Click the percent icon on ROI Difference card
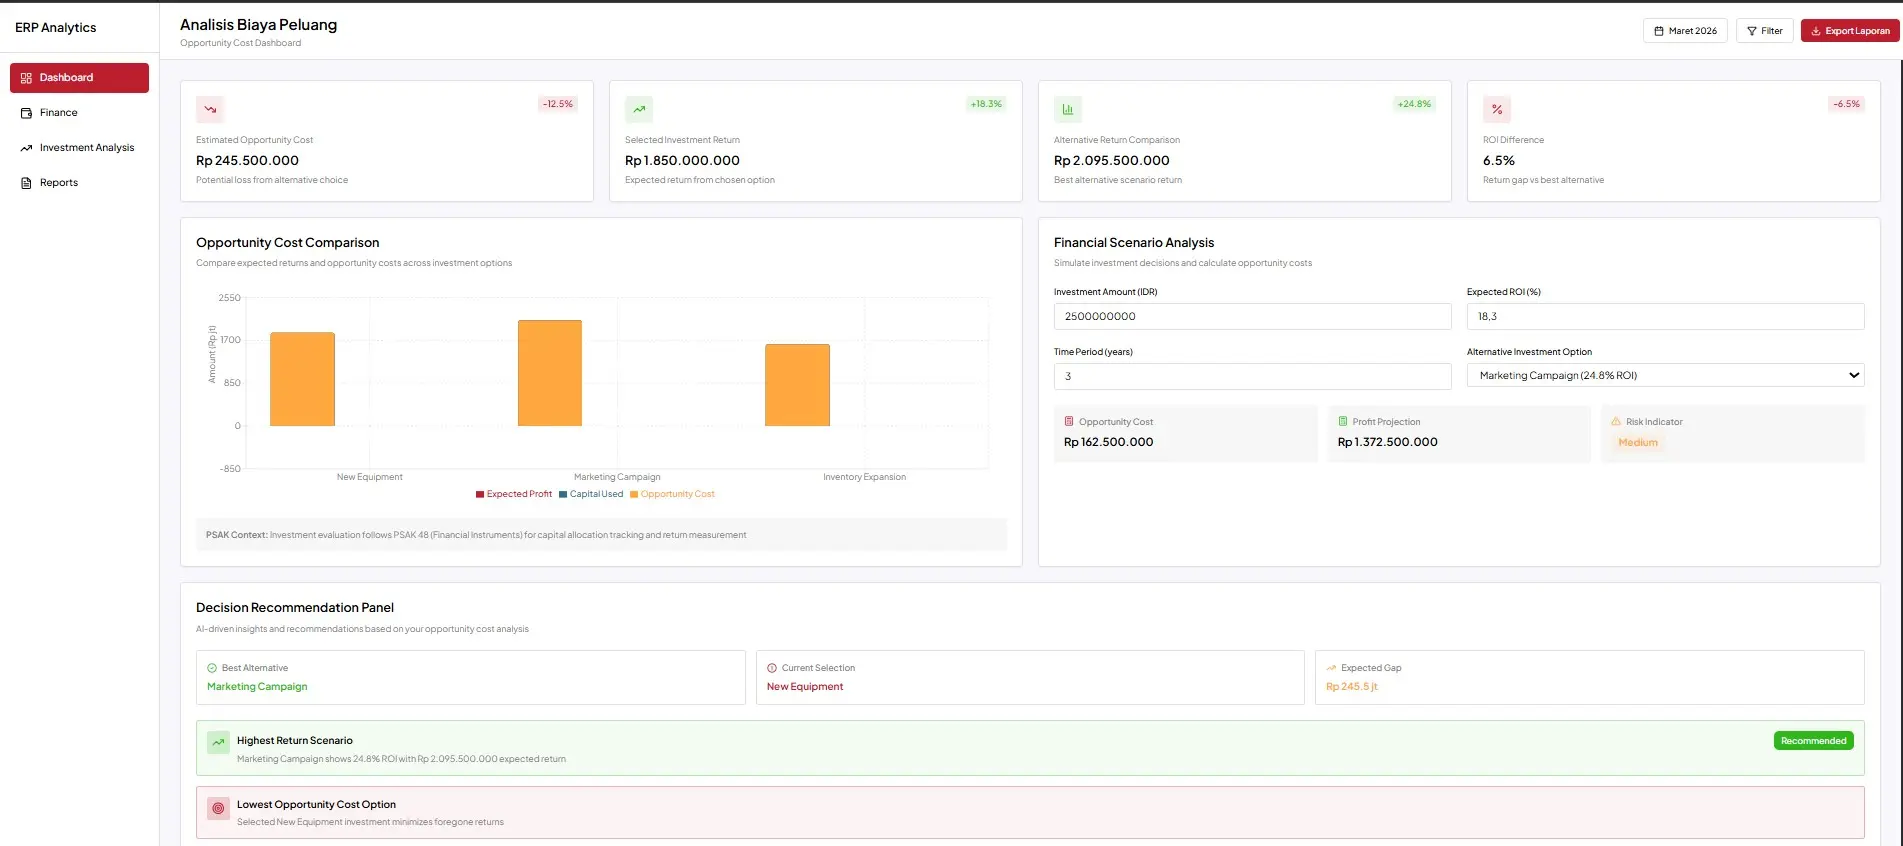Screen dimensions: 1903x846 [x=1497, y=109]
